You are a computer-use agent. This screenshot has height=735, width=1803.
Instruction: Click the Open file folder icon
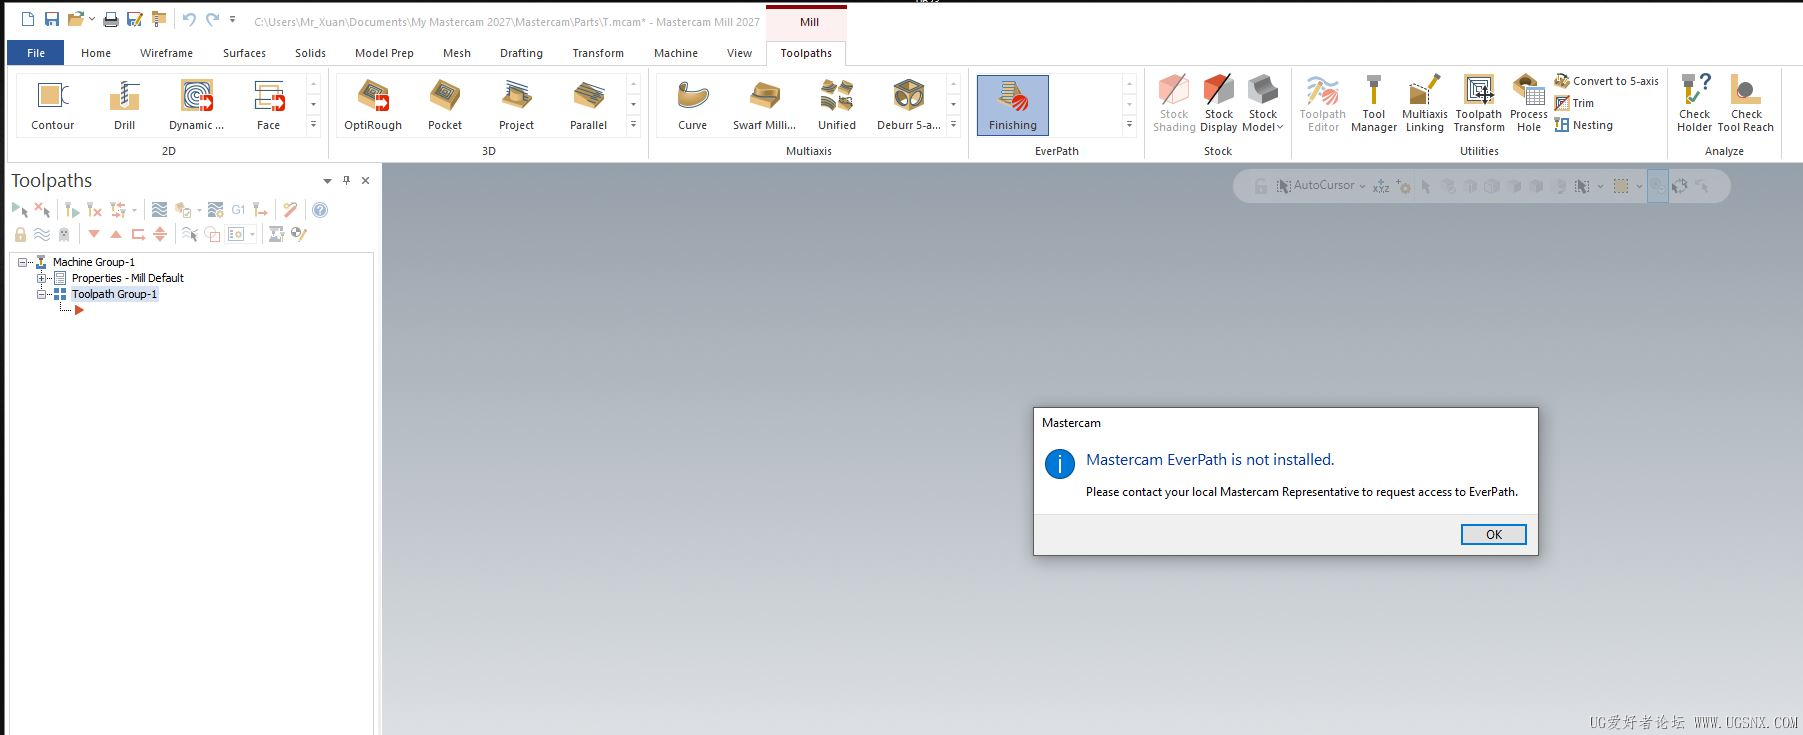(75, 19)
